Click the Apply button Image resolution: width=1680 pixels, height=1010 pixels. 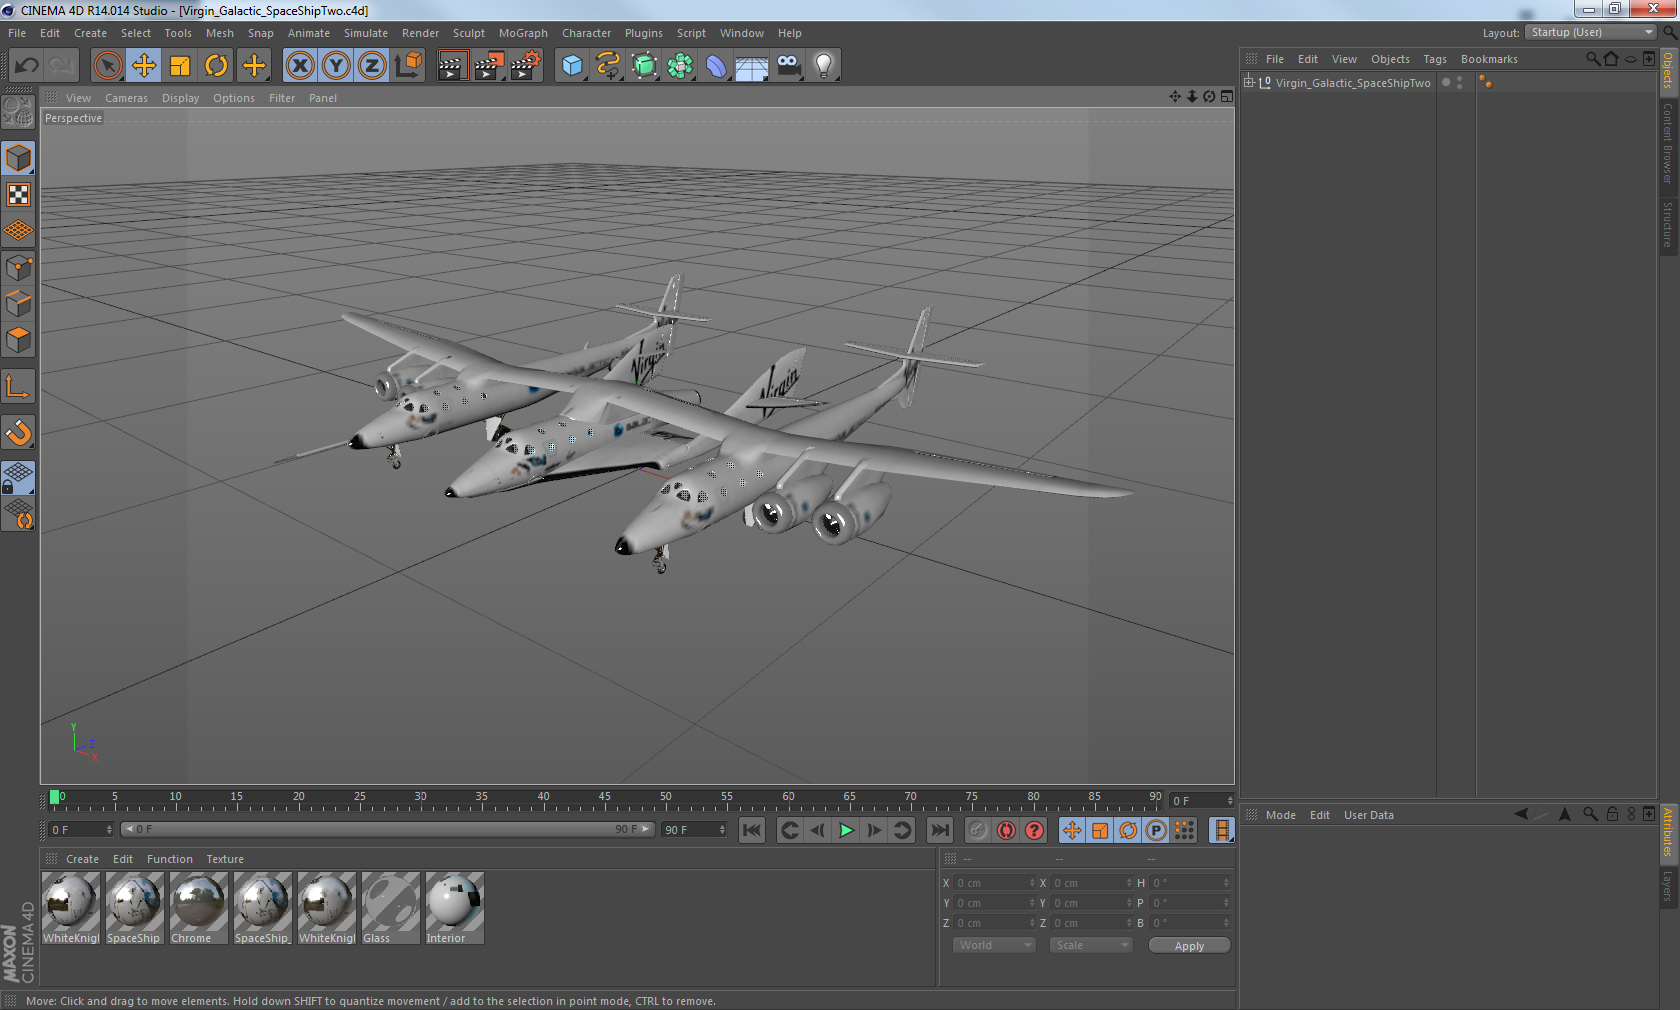click(x=1189, y=945)
